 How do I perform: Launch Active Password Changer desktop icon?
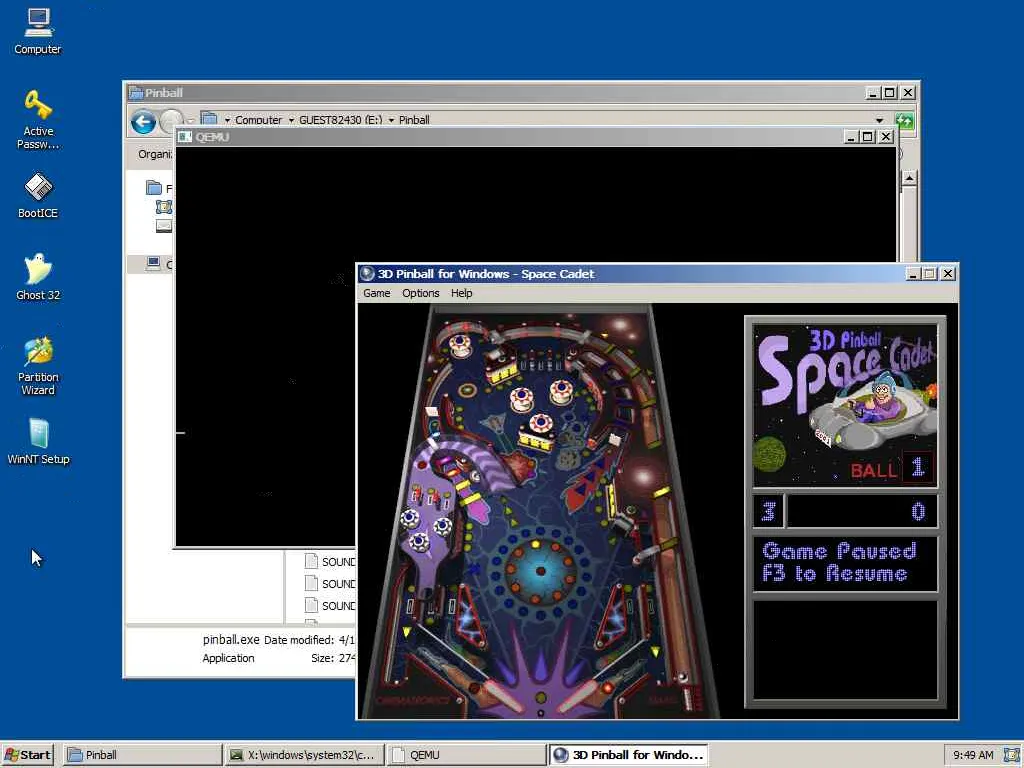[x=38, y=120]
